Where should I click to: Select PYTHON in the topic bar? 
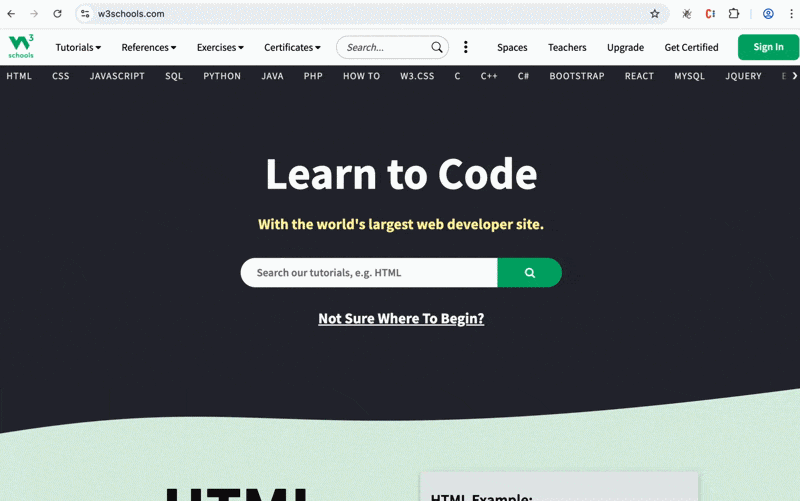(222, 76)
